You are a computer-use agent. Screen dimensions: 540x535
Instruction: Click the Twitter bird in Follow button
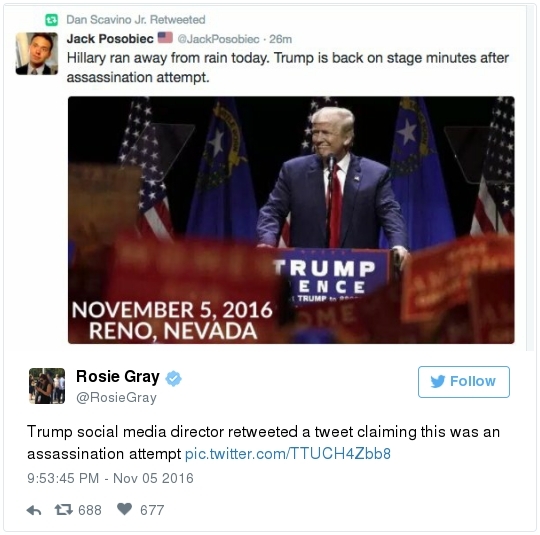437,382
